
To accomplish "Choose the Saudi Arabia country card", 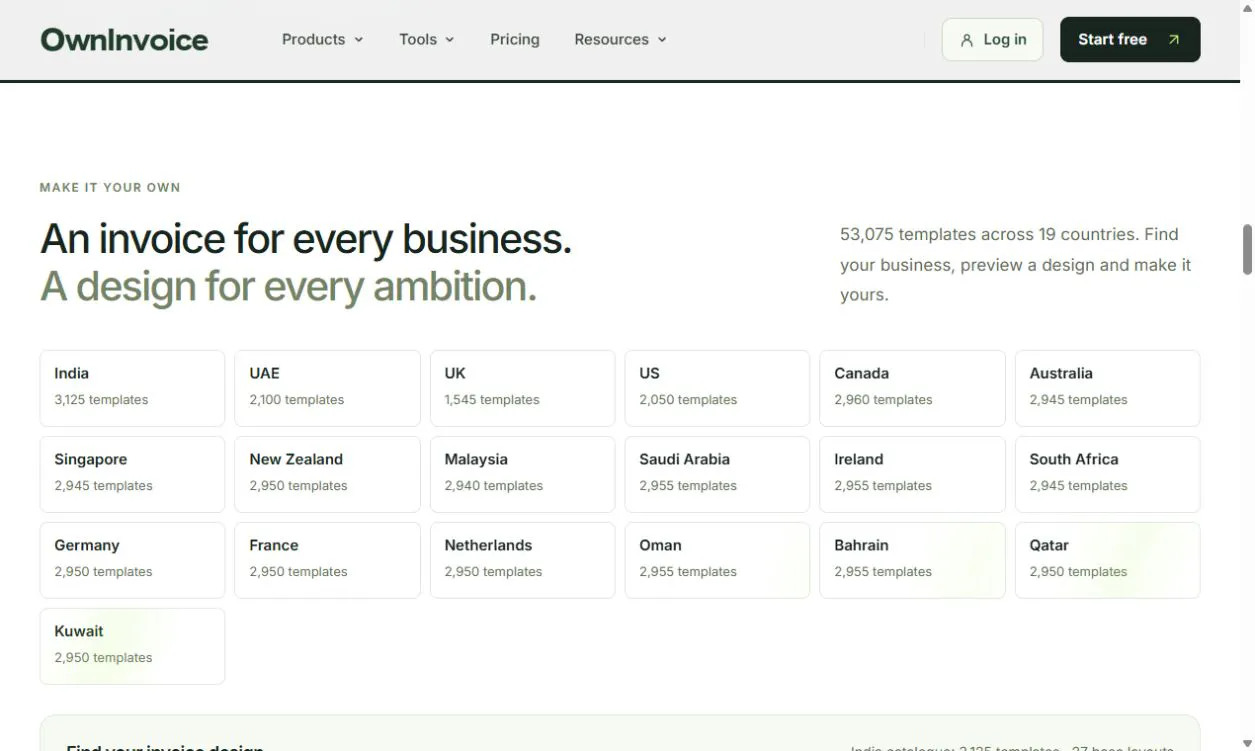I will [718, 474].
